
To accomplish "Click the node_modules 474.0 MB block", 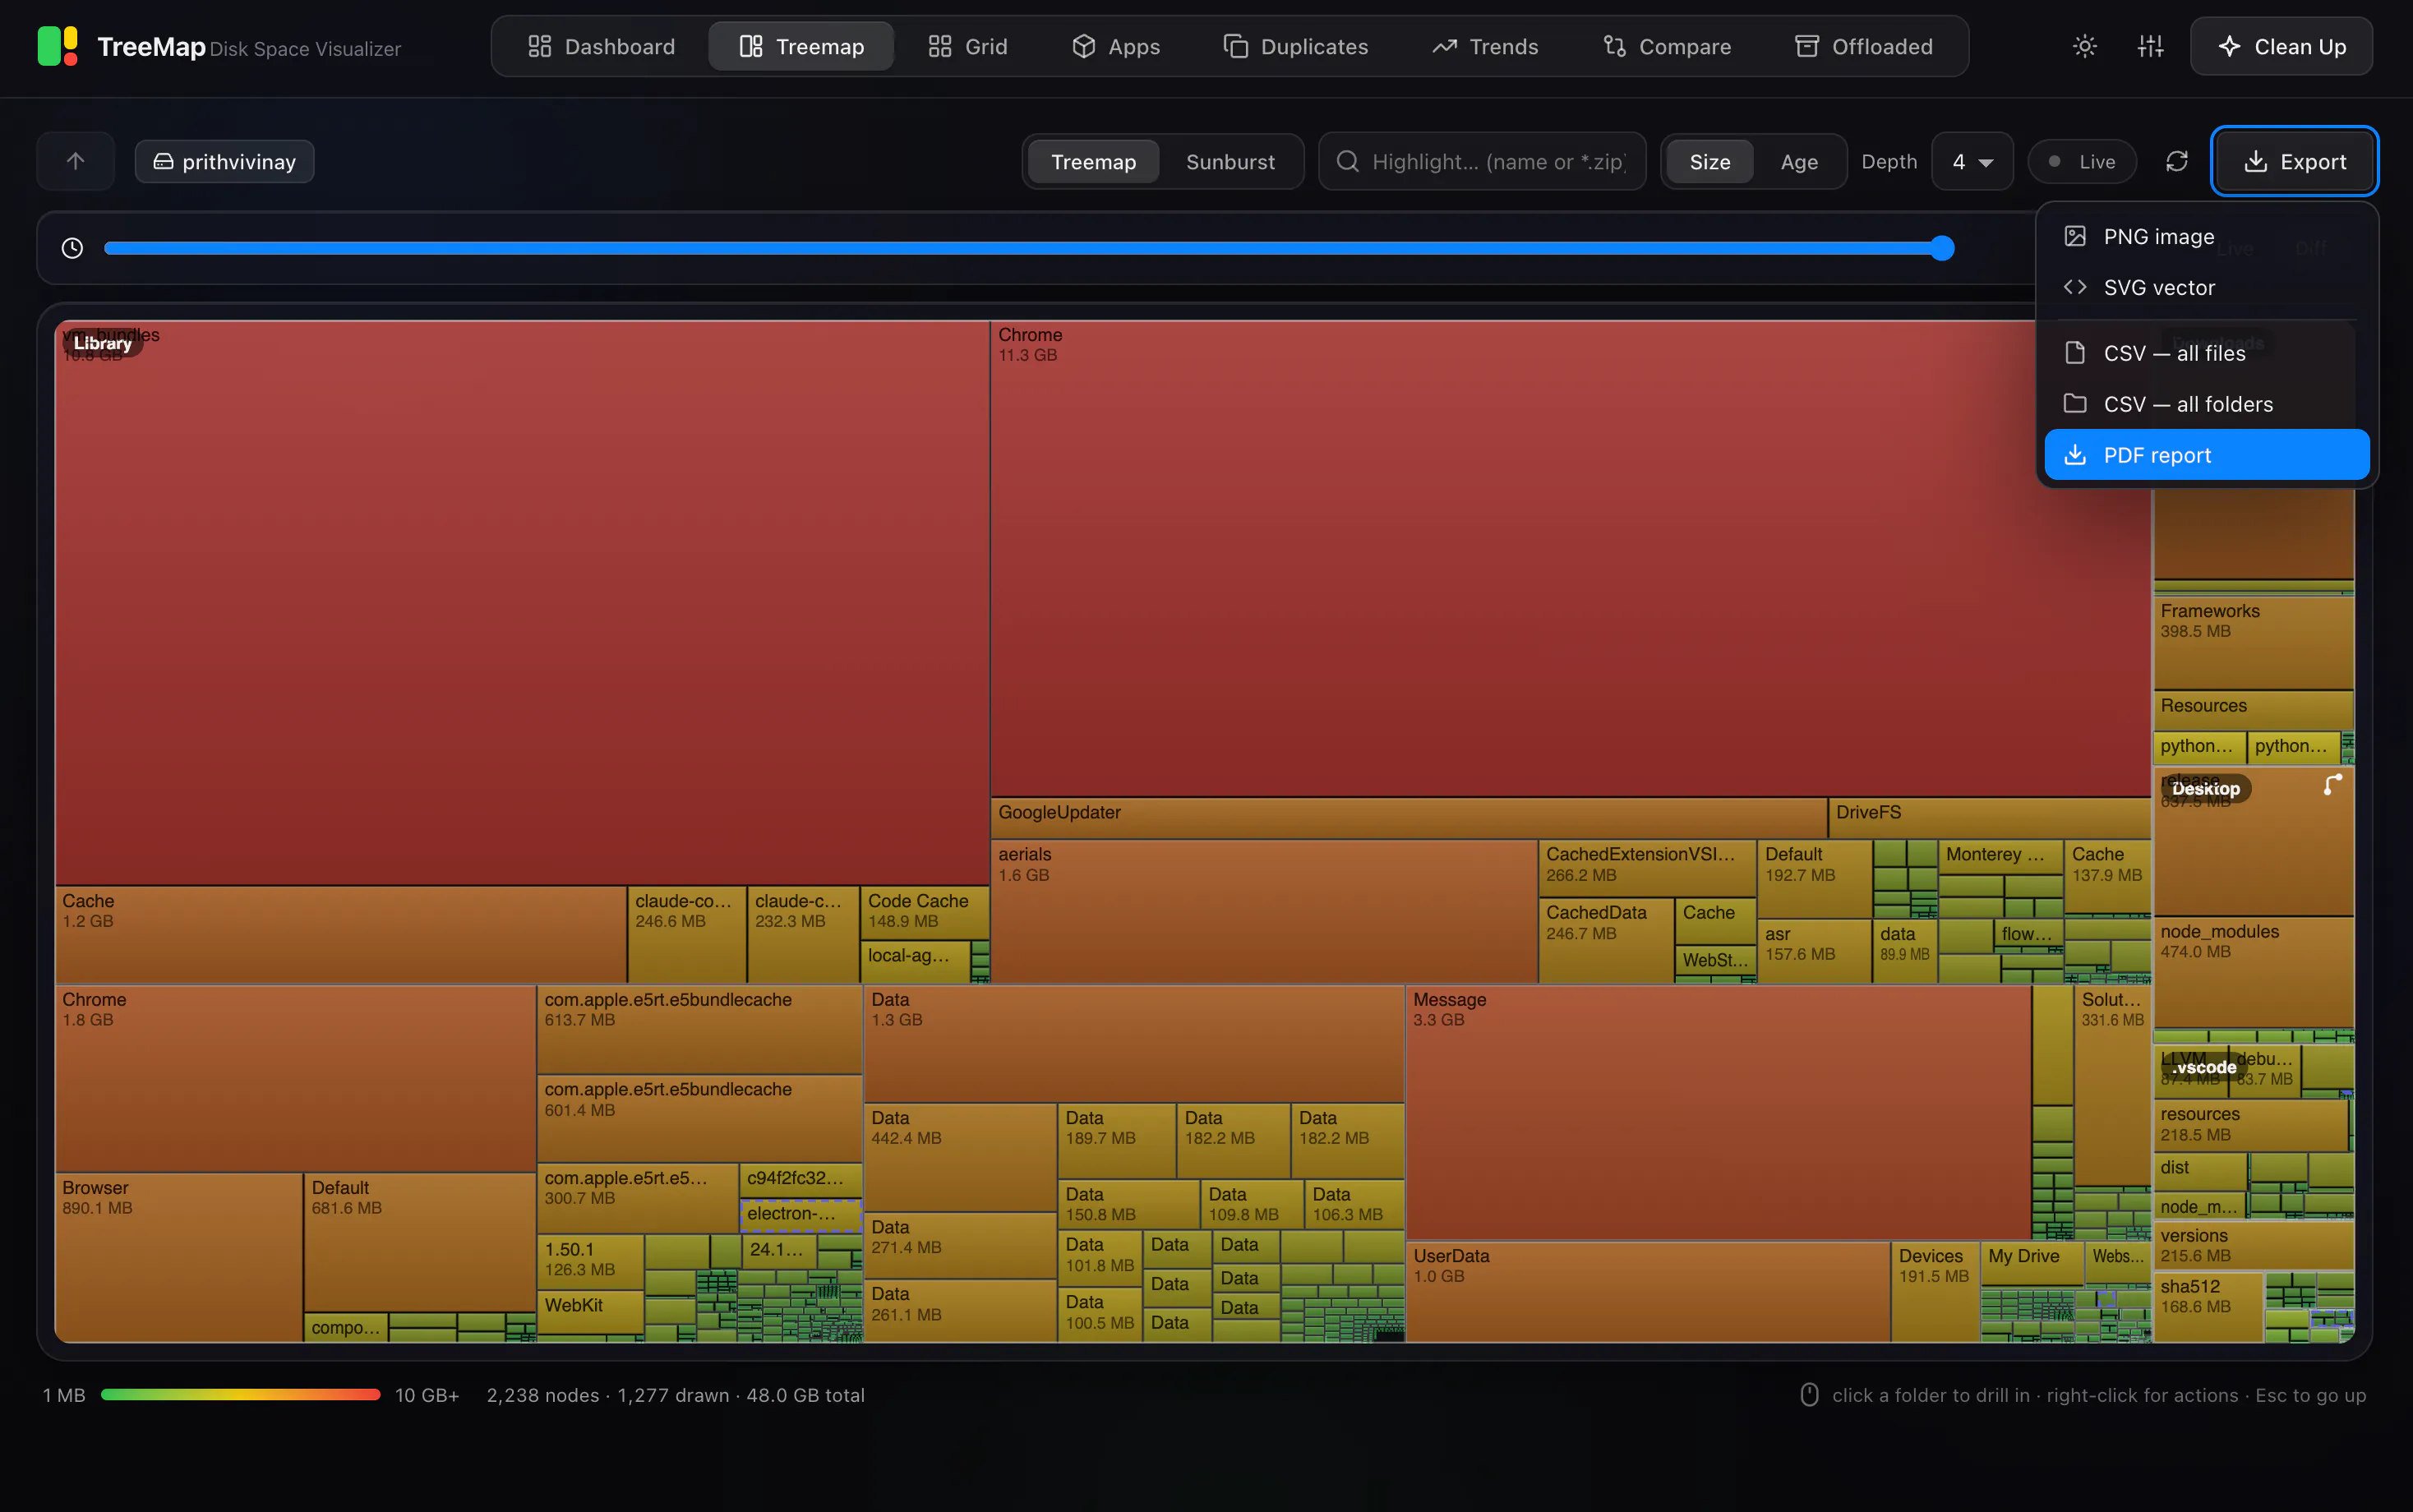I will pyautogui.click(x=2253, y=972).
